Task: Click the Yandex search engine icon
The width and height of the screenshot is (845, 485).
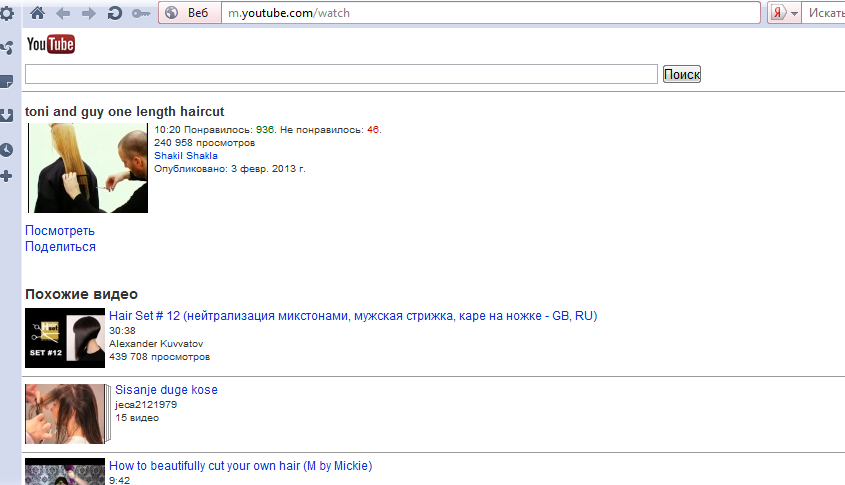Action: (777, 13)
